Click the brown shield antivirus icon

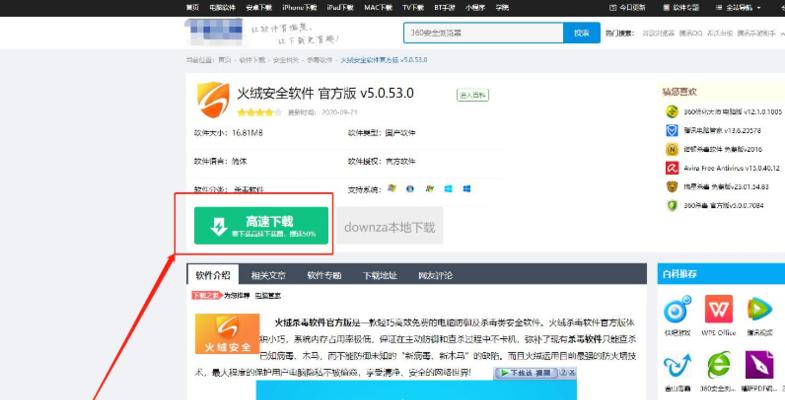tap(671, 187)
